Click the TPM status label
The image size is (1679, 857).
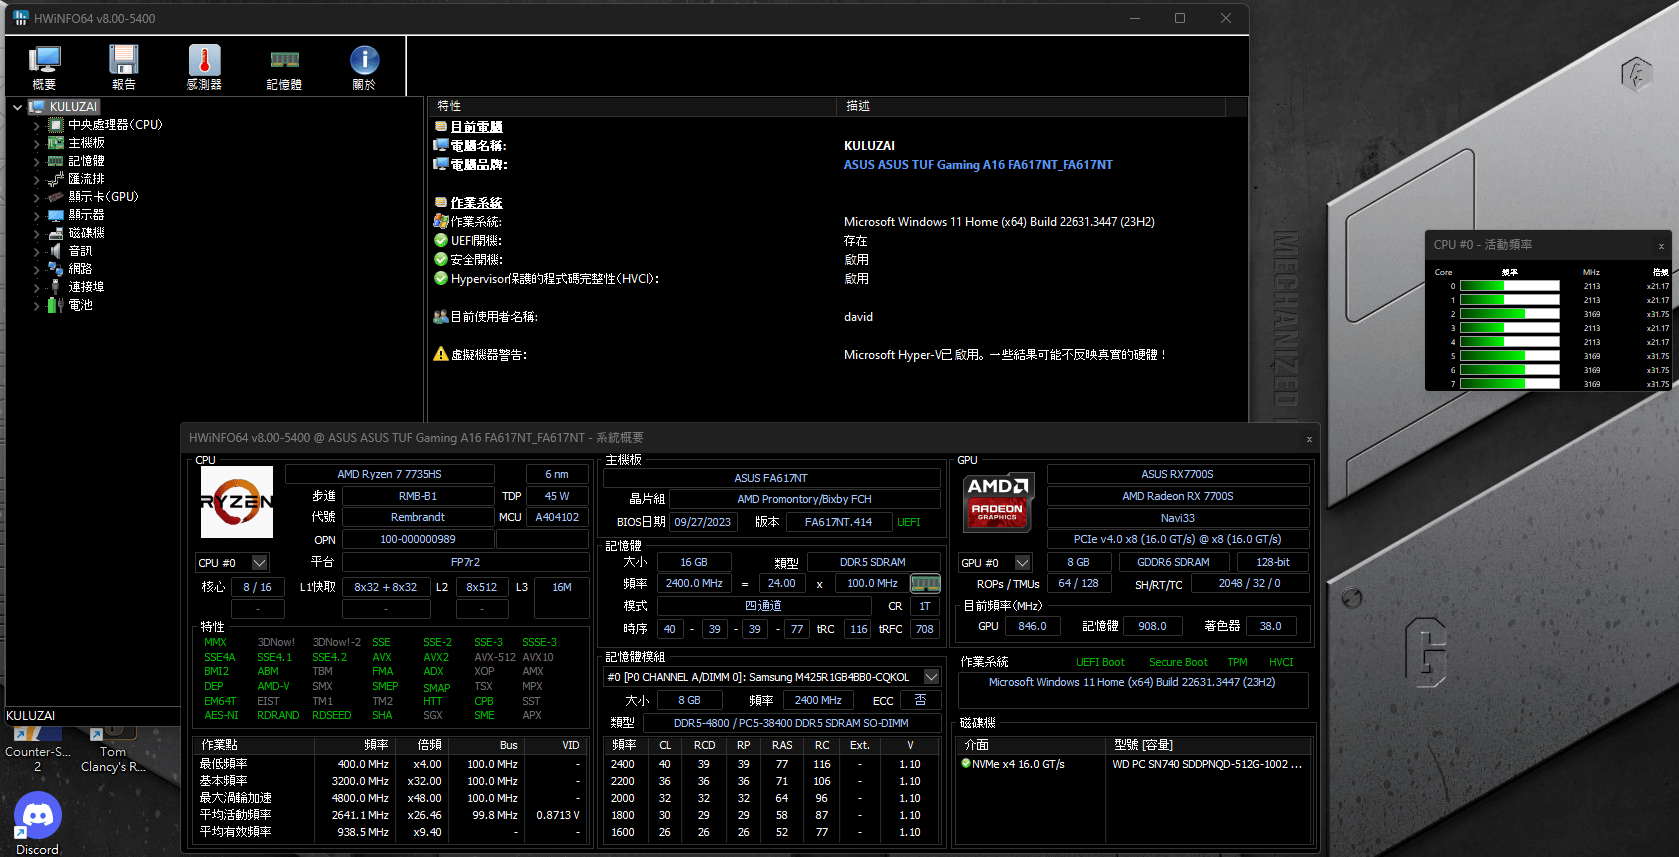(x=1238, y=662)
